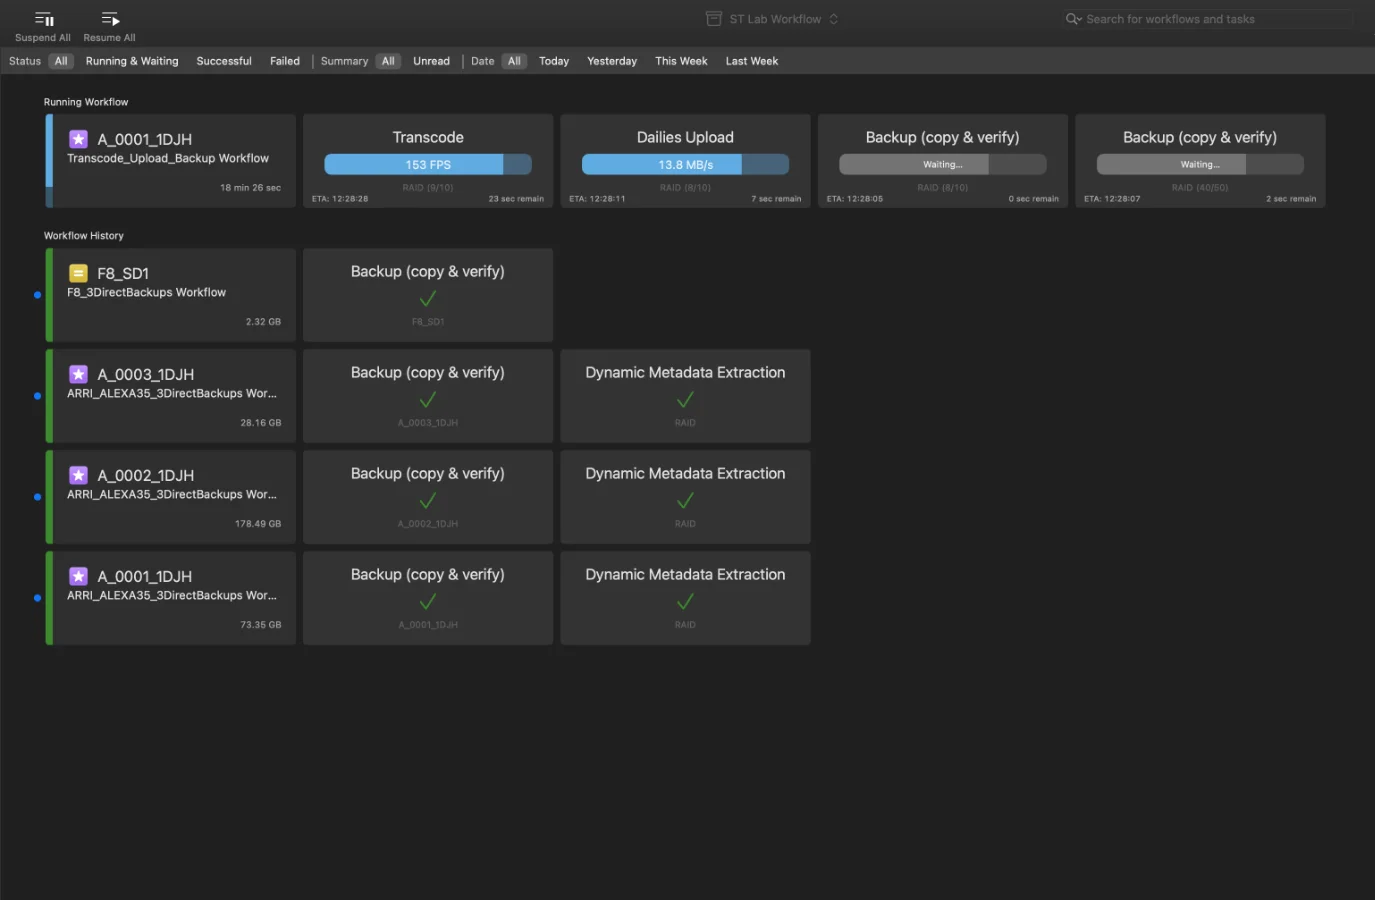Filter by Running & Waiting status

pos(132,61)
